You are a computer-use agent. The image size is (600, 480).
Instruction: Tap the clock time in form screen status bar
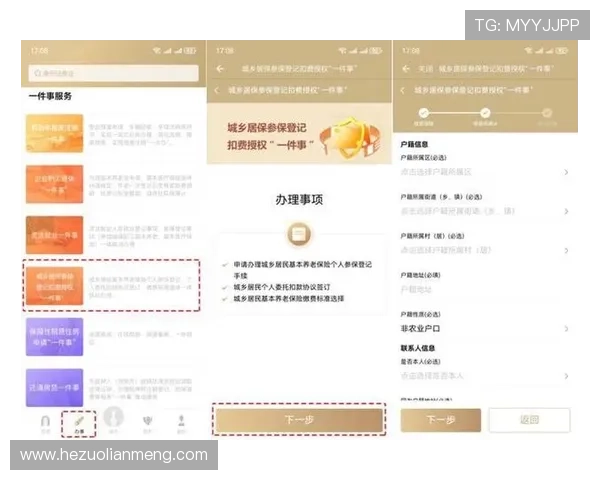pos(411,51)
